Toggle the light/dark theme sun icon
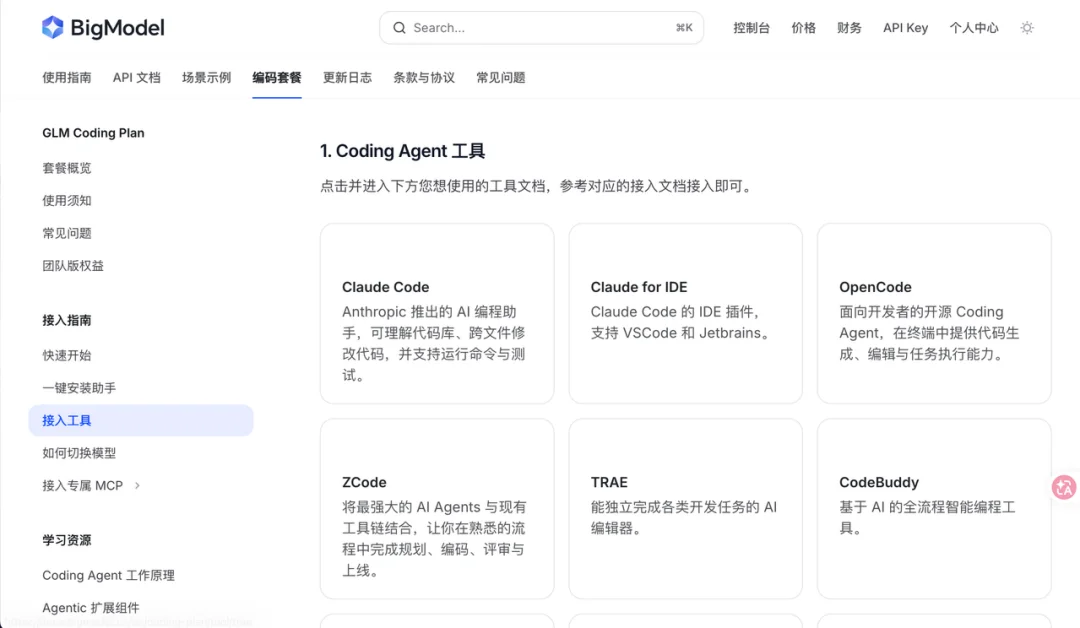1080x628 pixels. pos(1027,28)
